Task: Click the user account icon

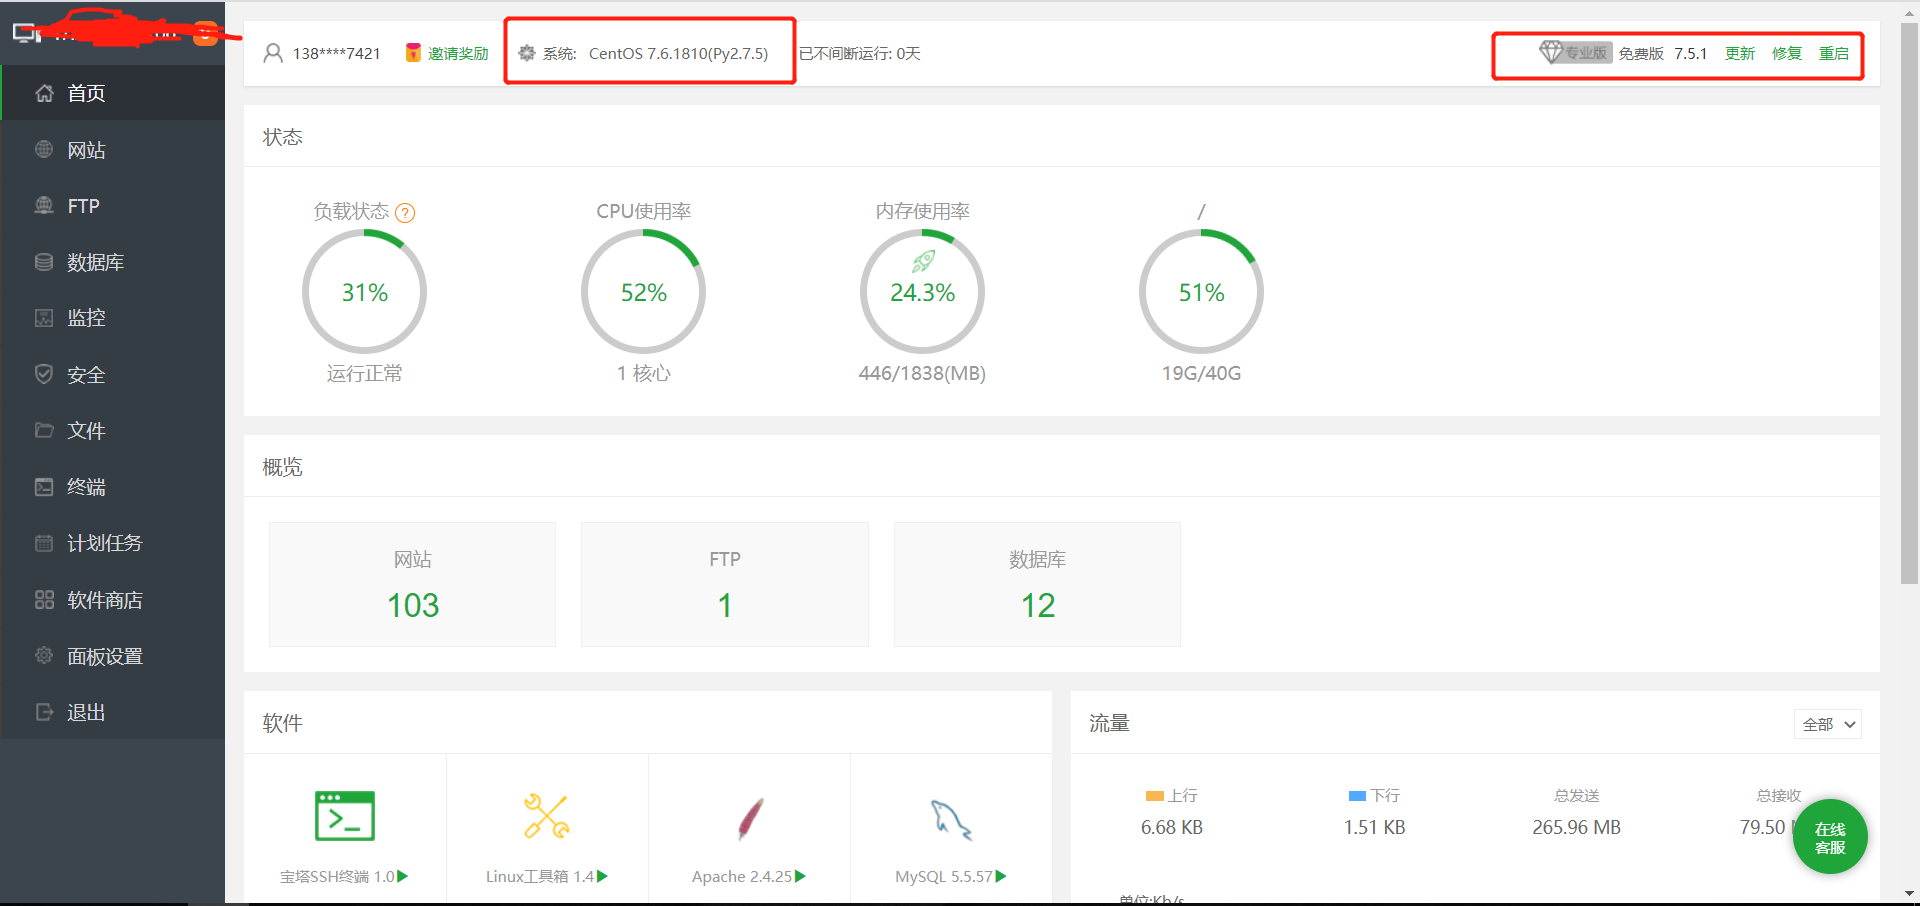Action: tap(273, 53)
